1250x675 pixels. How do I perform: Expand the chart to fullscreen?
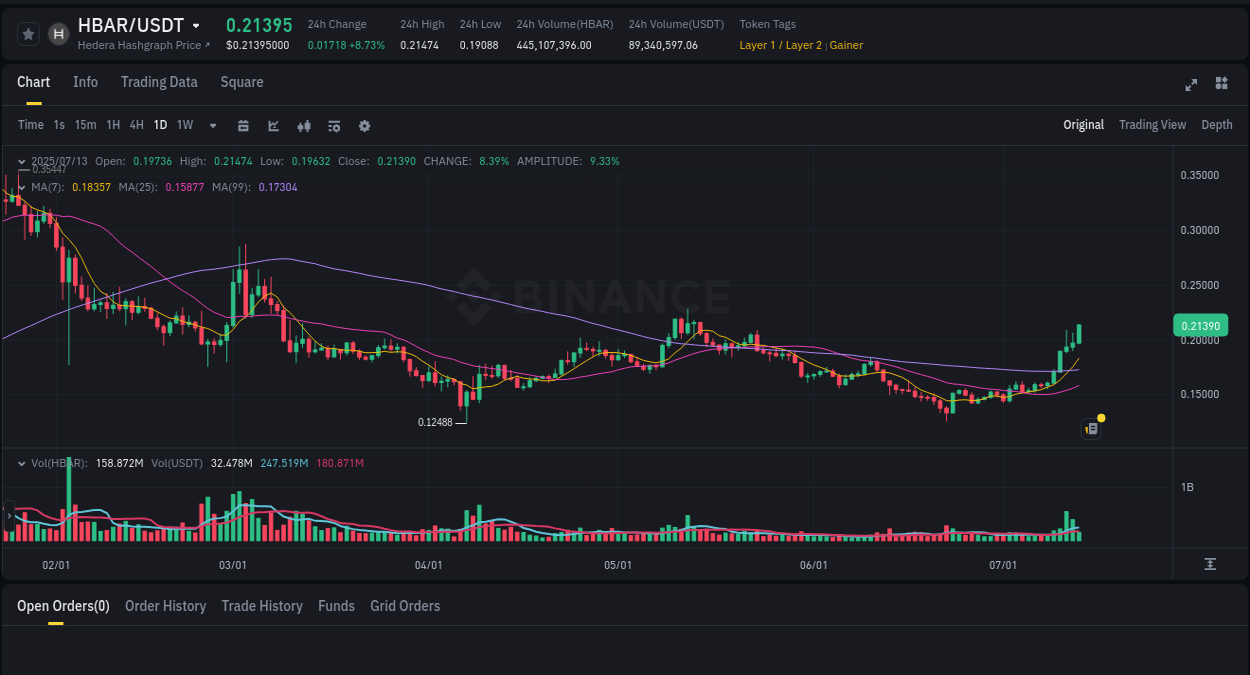[x=1190, y=85]
